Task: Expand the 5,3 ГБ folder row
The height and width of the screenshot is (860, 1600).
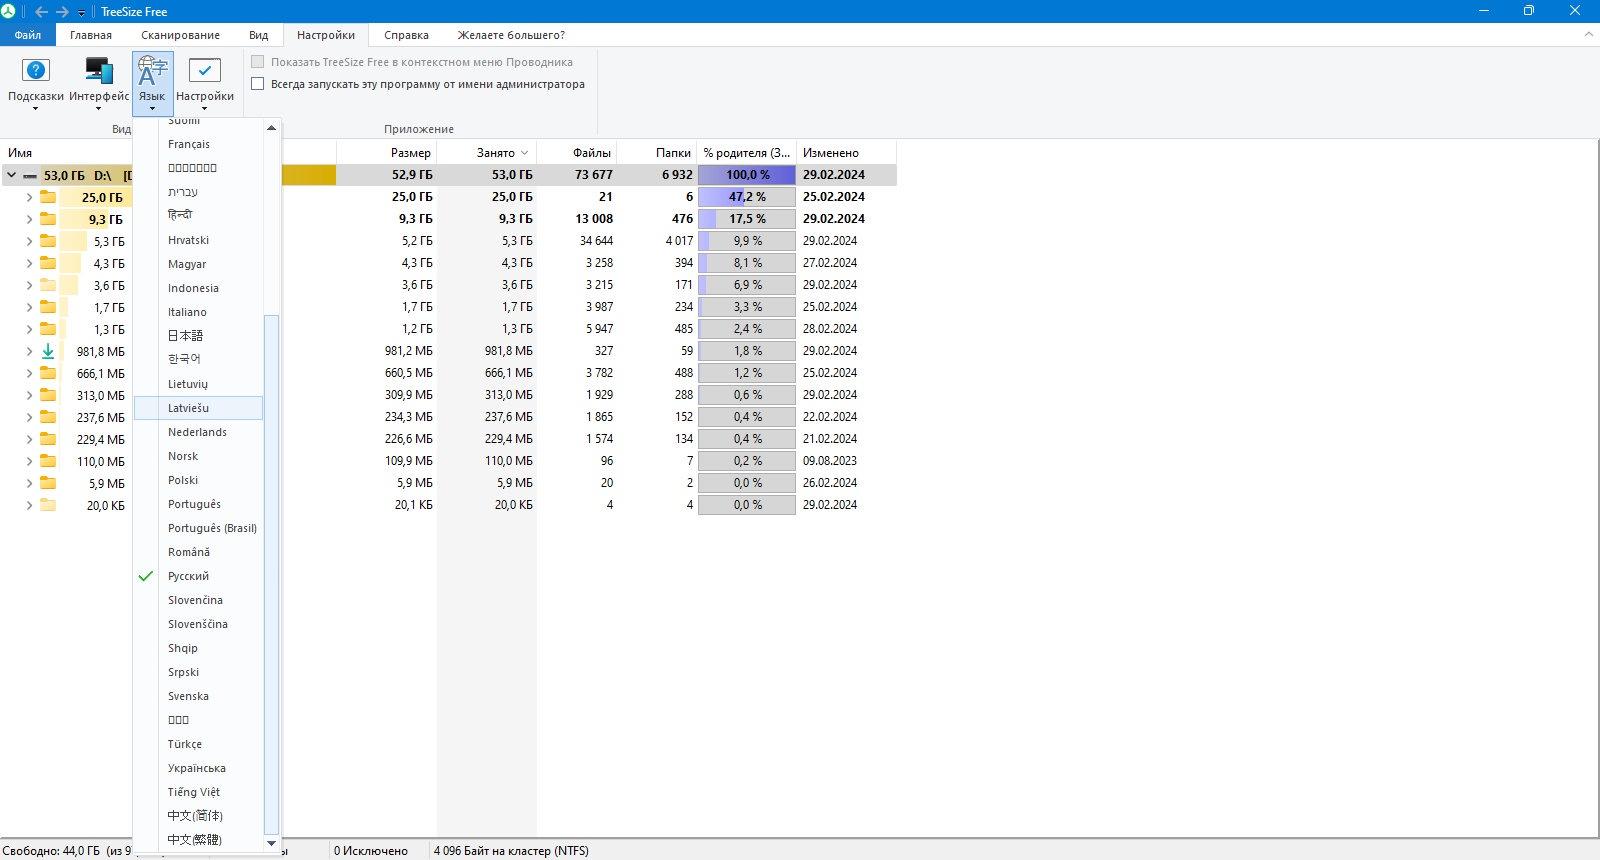Action: pos(29,241)
